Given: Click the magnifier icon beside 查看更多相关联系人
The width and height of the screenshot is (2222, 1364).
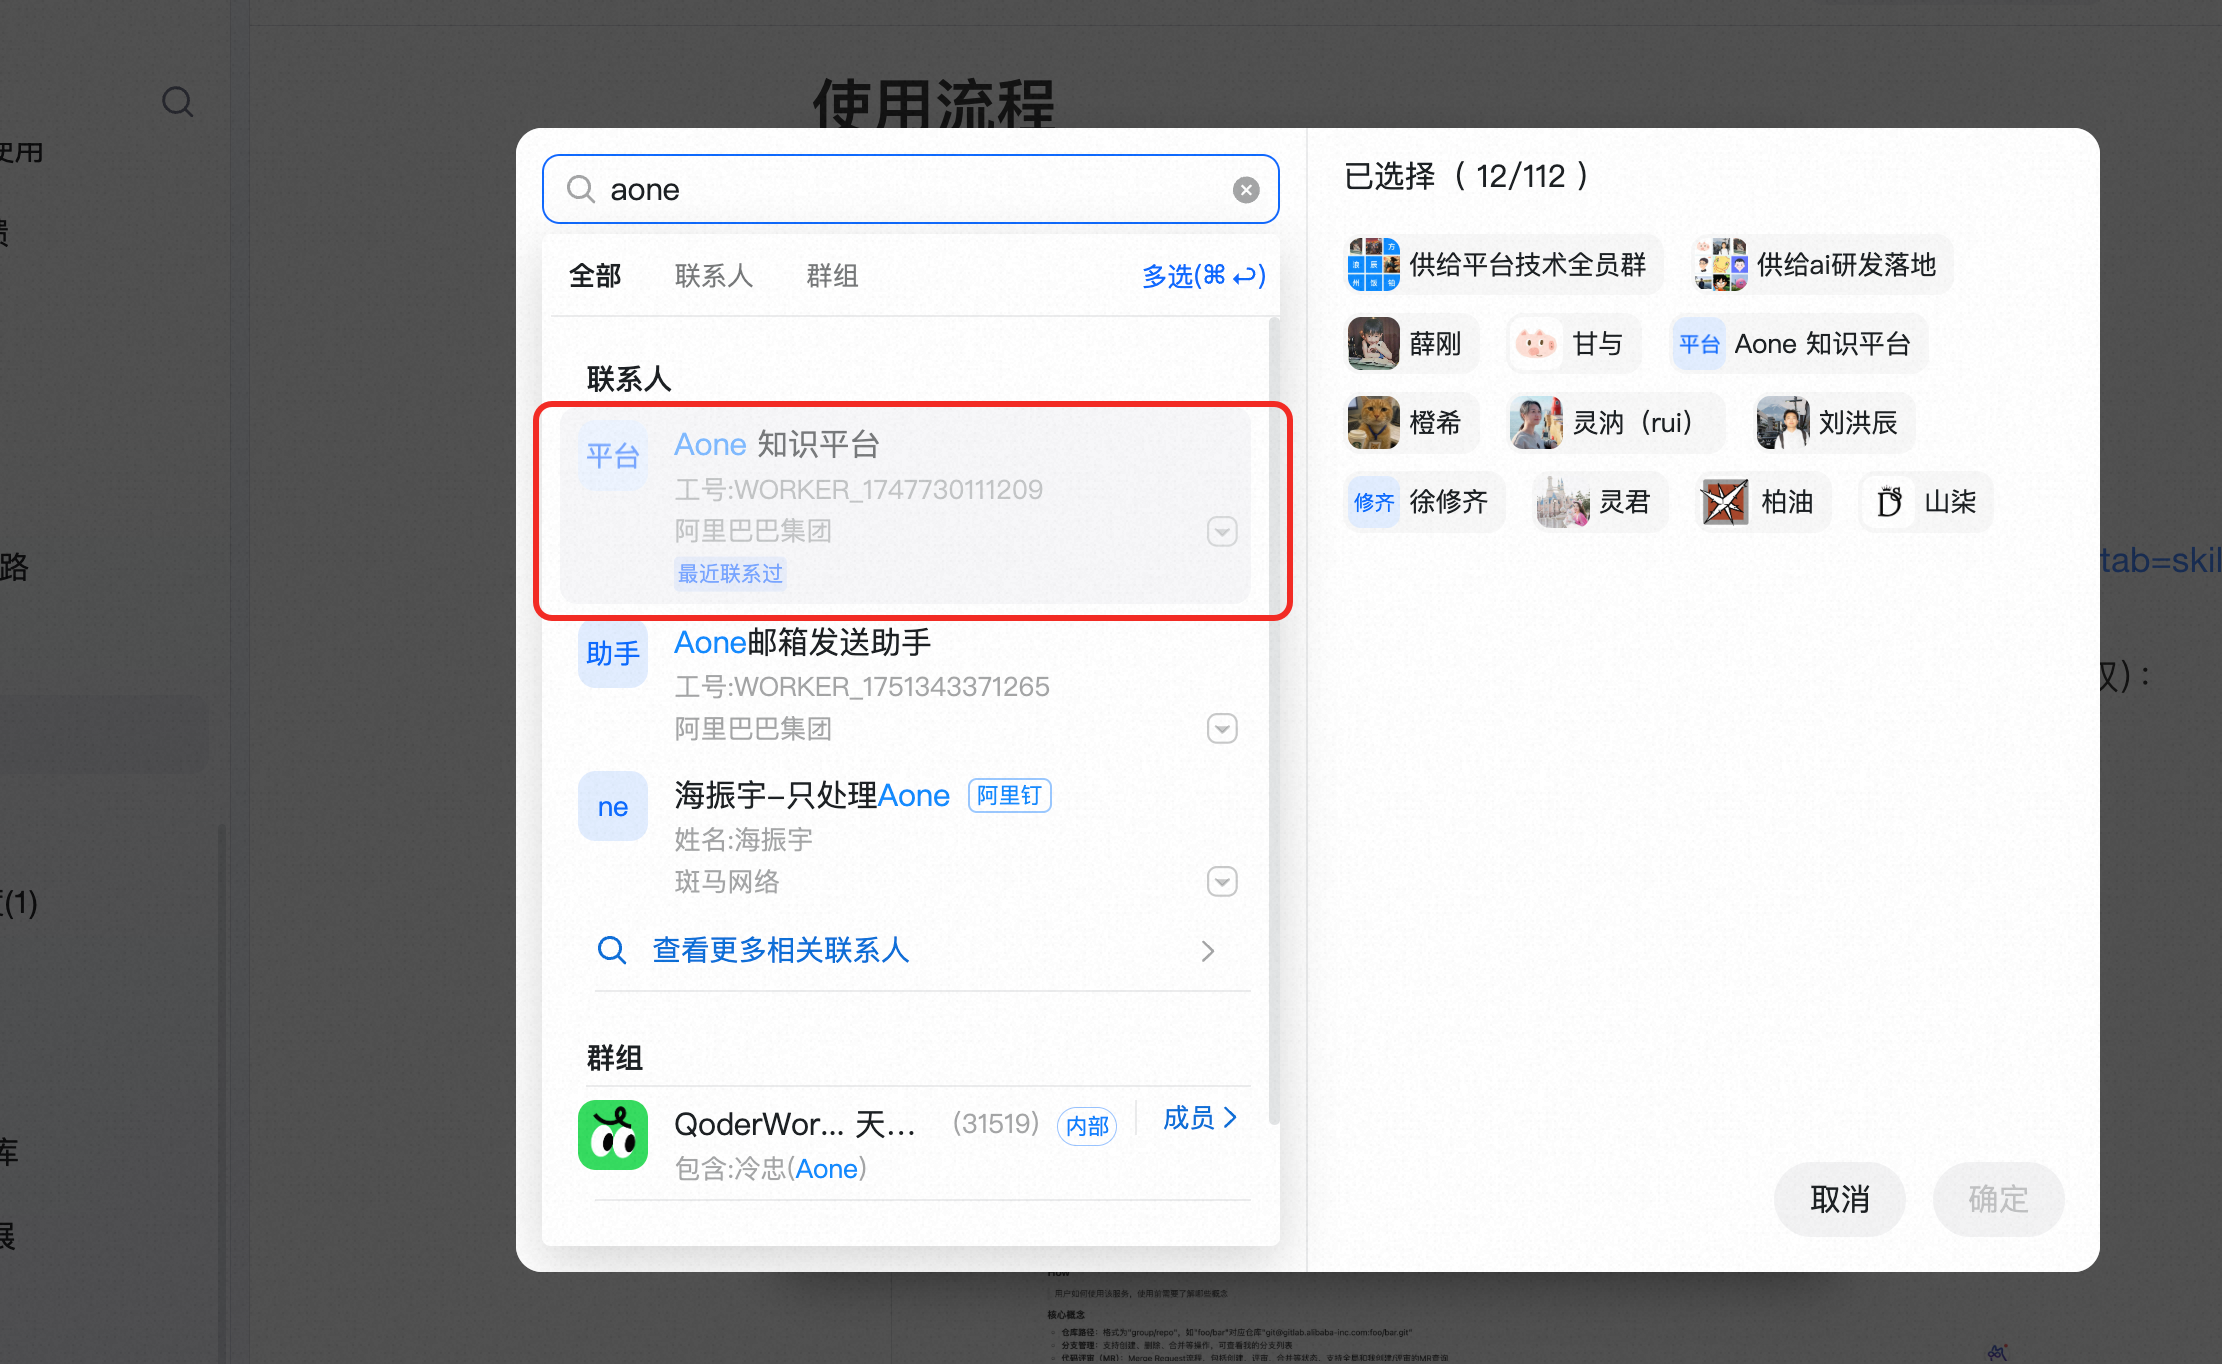Looking at the screenshot, I should pos(612,950).
